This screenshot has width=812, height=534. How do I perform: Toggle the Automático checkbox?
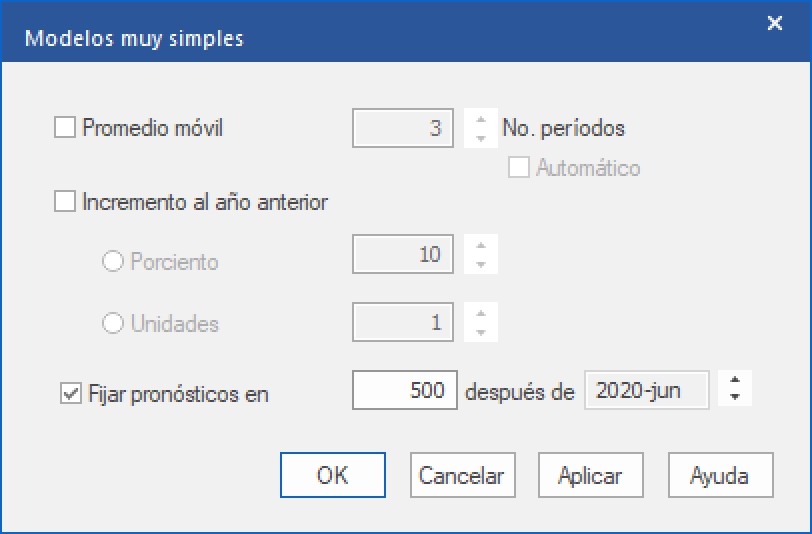point(519,168)
